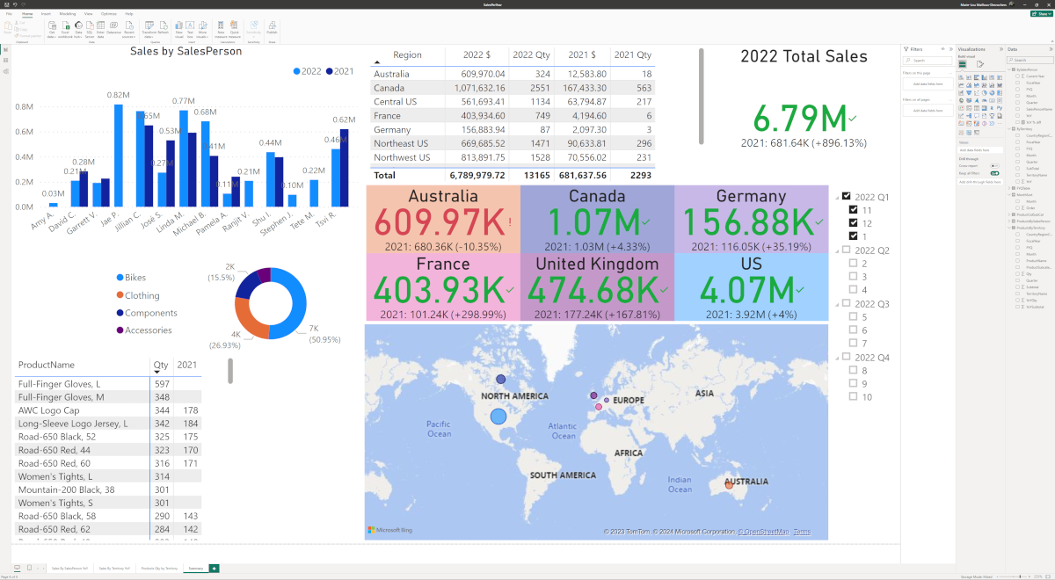The height and width of the screenshot is (580, 1055).
Task: Toggle the Keep all filters switch
Action: click(x=994, y=173)
